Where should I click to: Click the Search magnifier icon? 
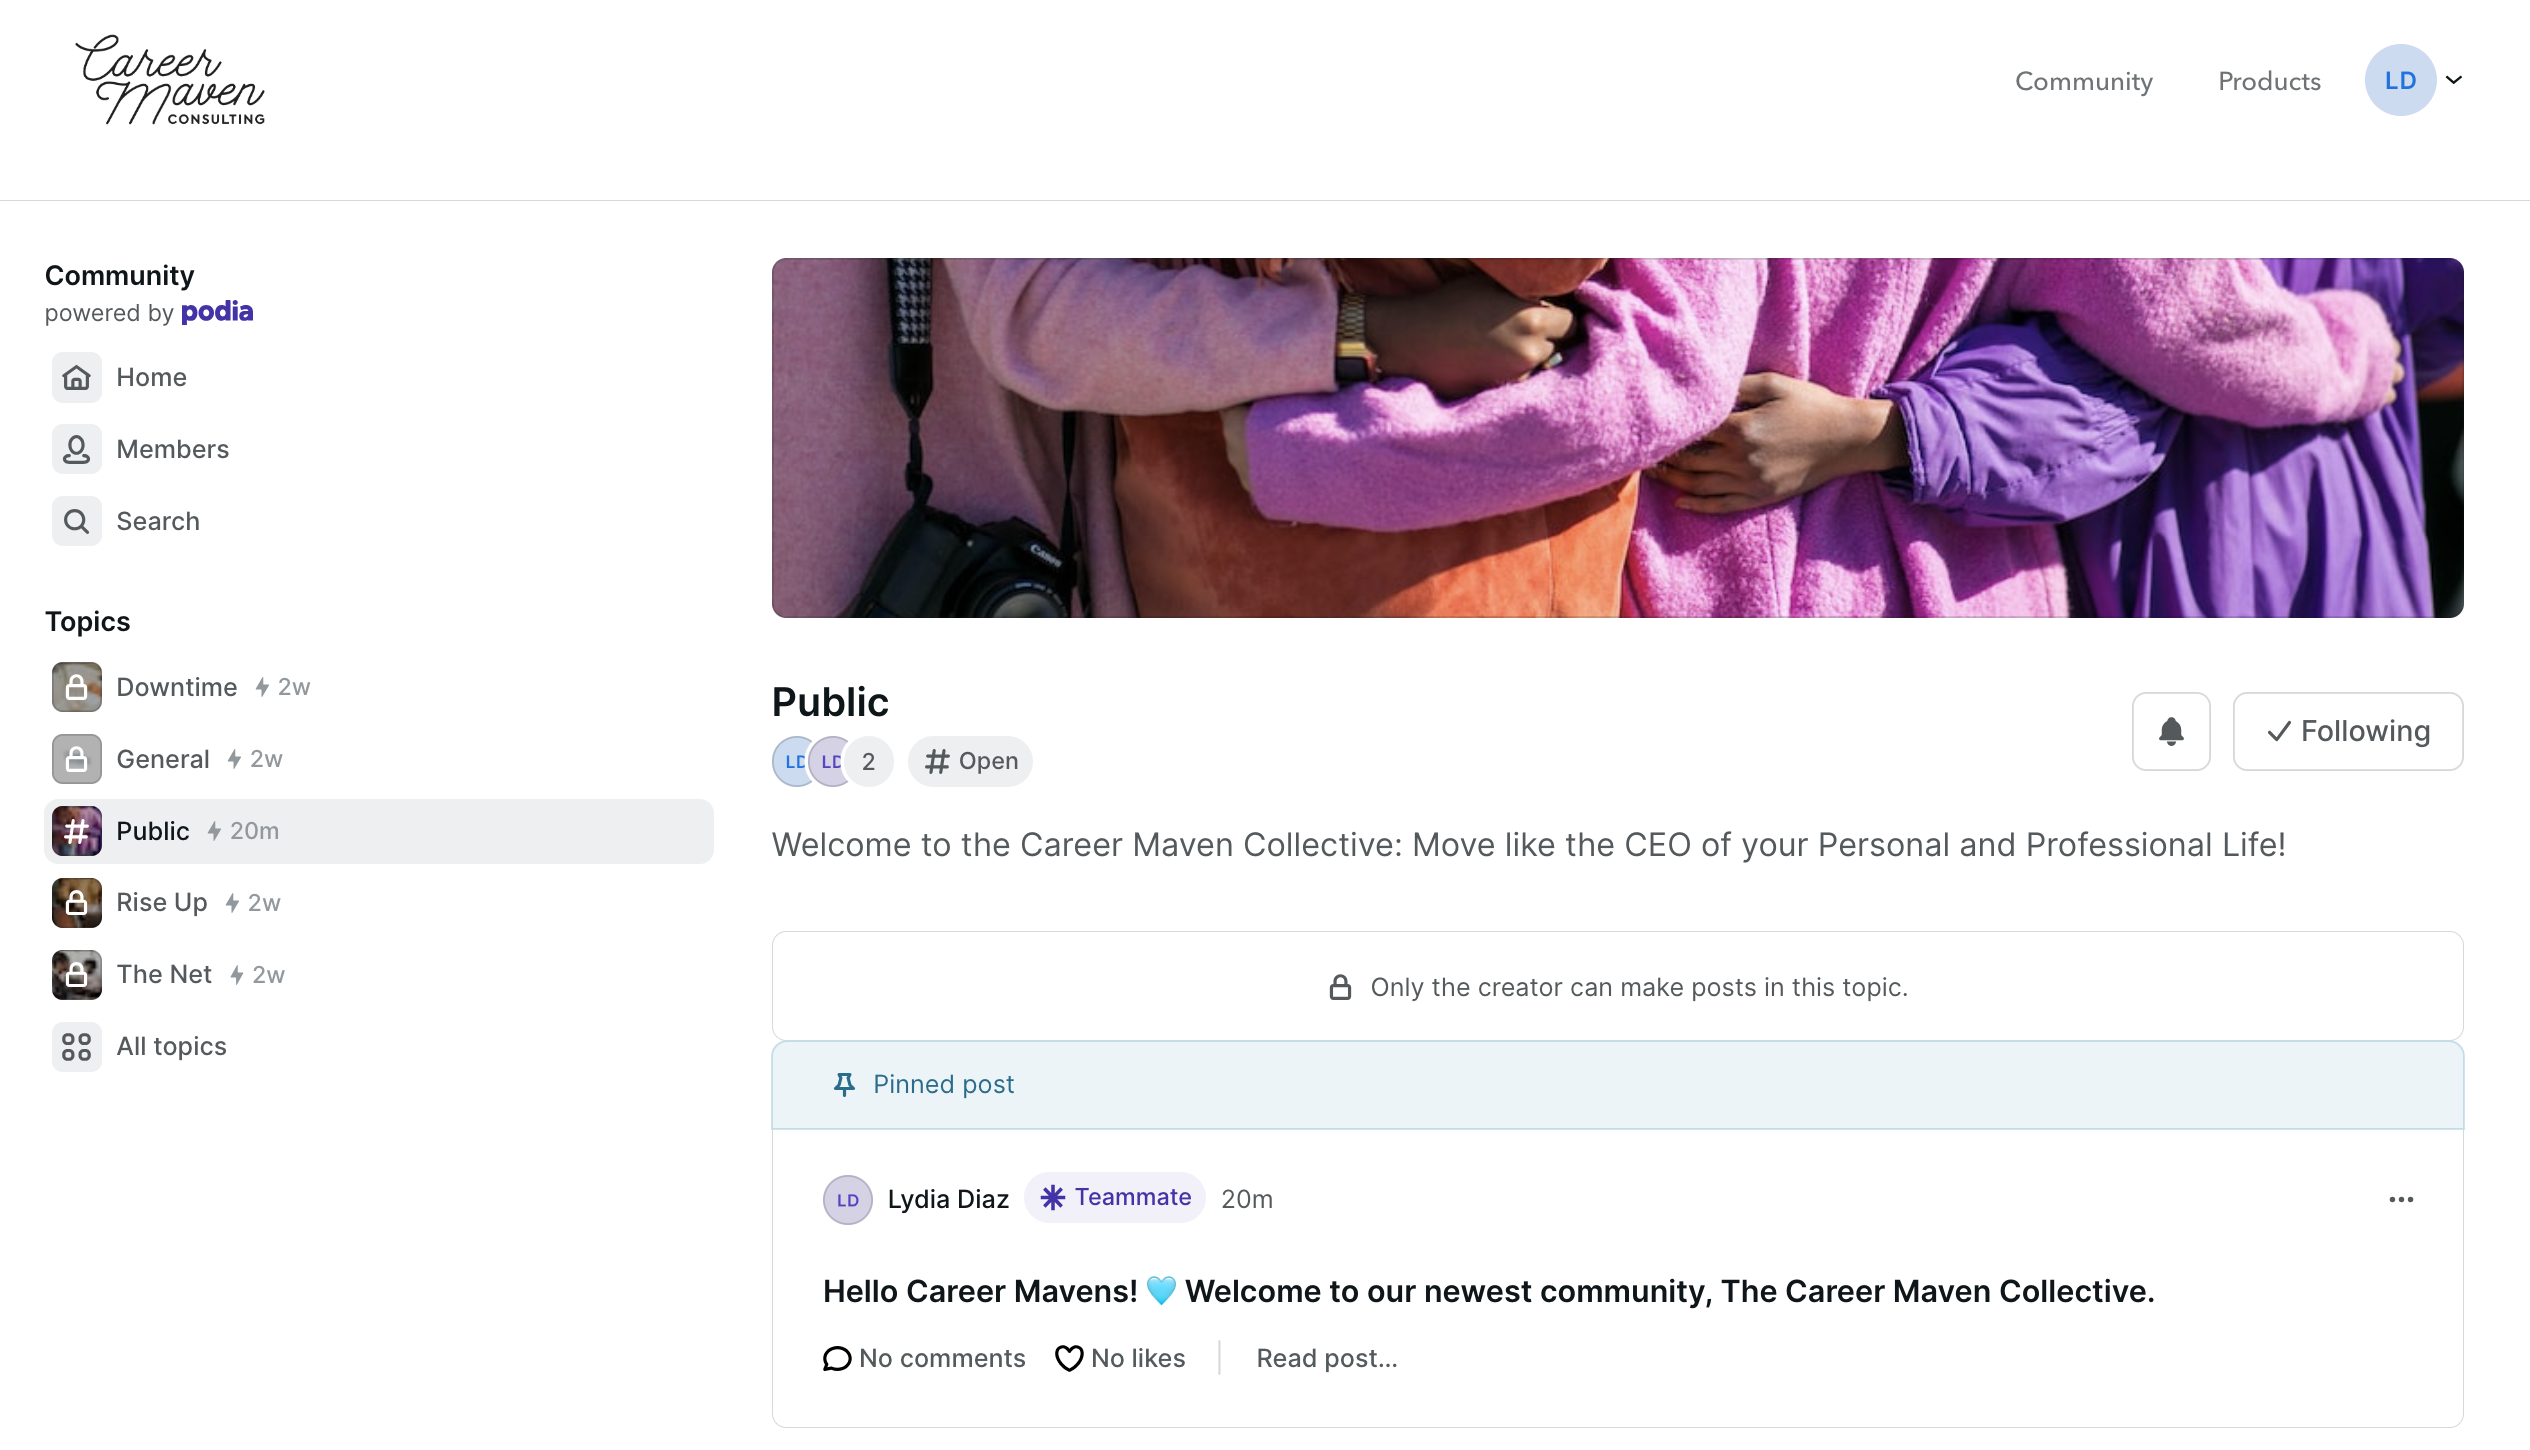pyautogui.click(x=76, y=522)
